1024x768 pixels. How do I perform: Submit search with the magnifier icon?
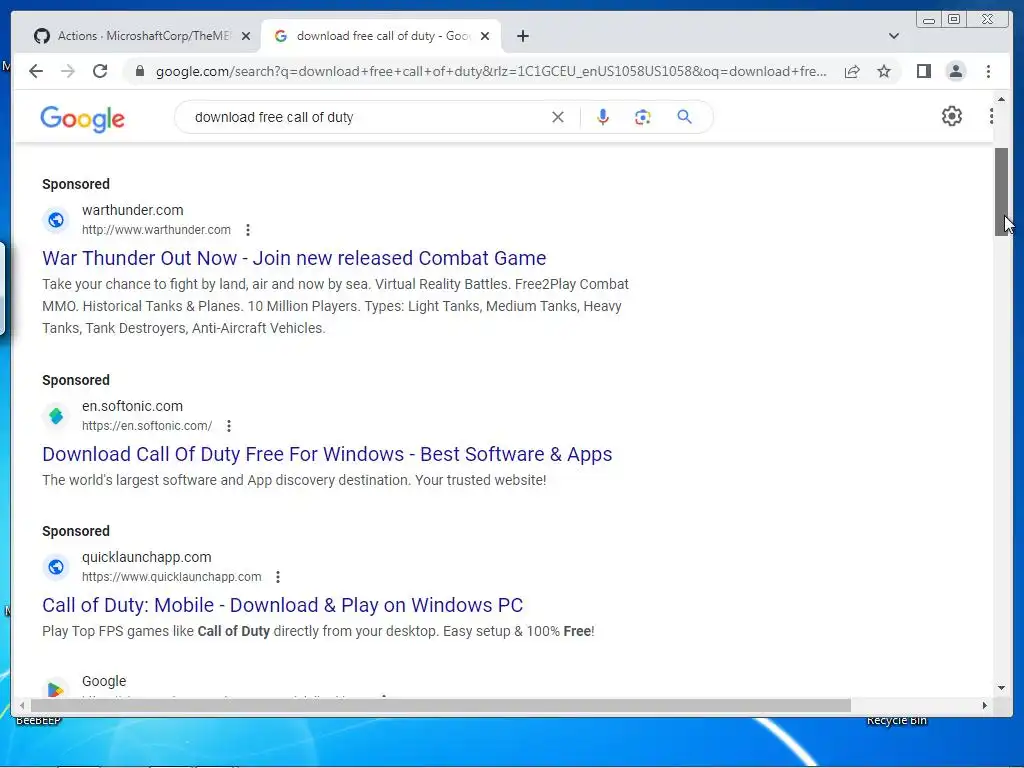pos(684,117)
